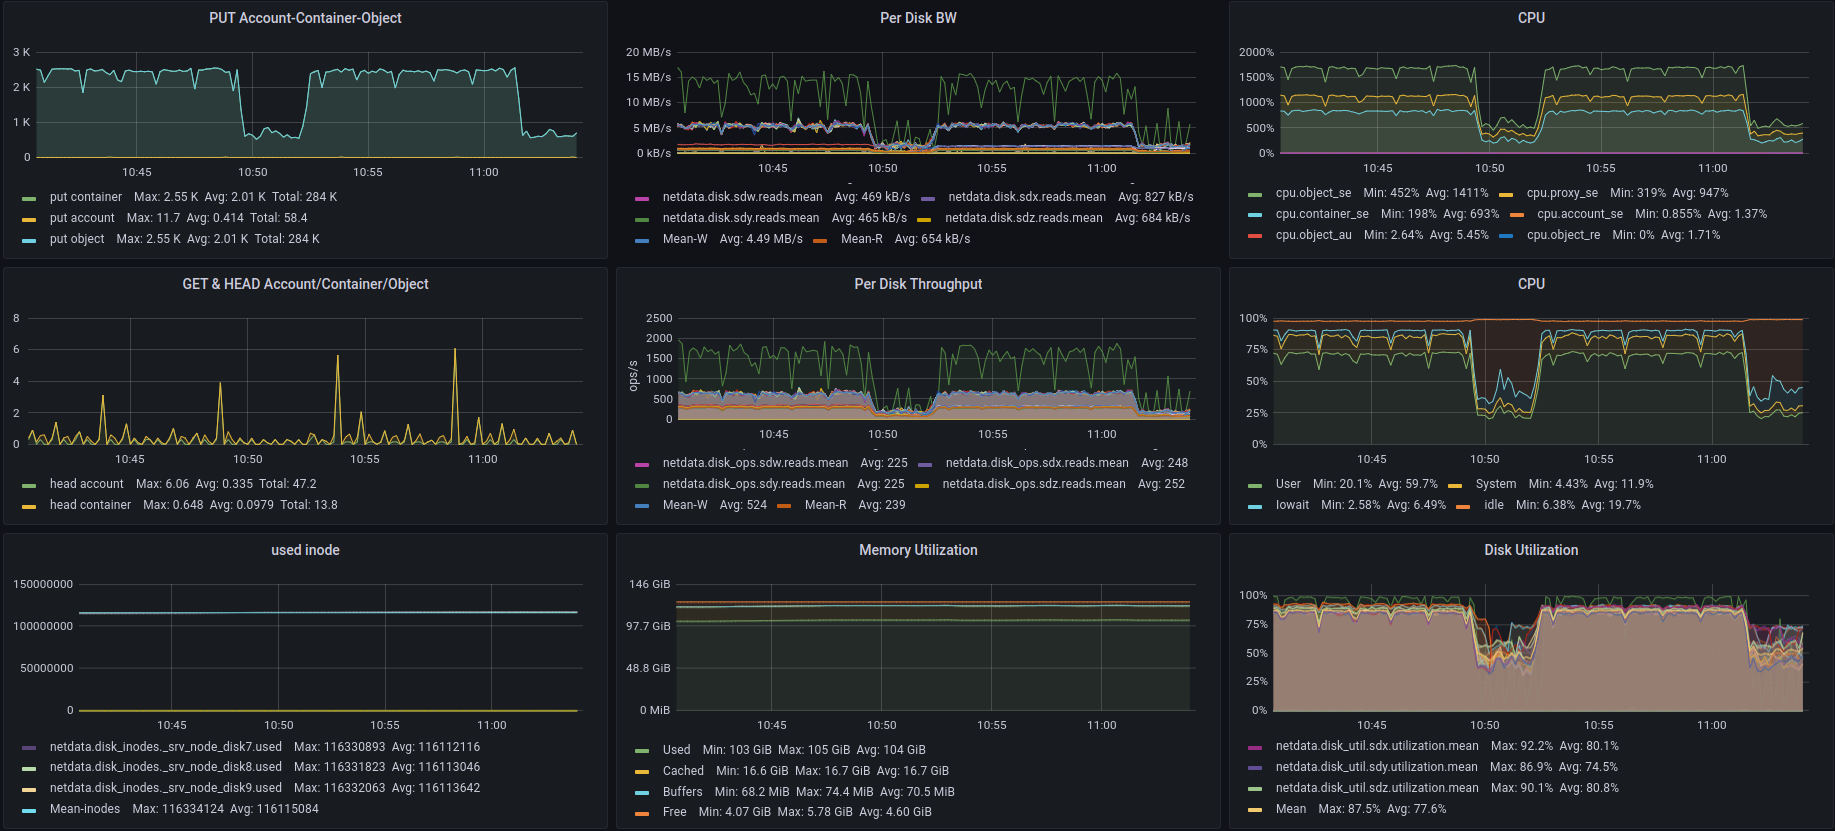This screenshot has width=1835, height=831.
Task: Expand the Memory Utilization panel title menu
Action: 917,550
